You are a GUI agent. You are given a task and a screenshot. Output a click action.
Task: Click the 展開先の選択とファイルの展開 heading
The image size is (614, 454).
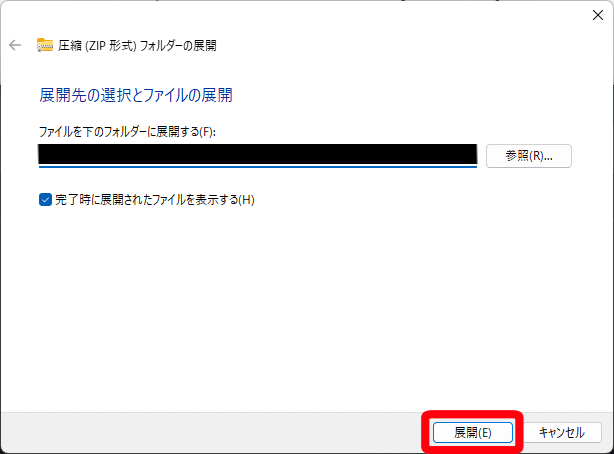135,95
